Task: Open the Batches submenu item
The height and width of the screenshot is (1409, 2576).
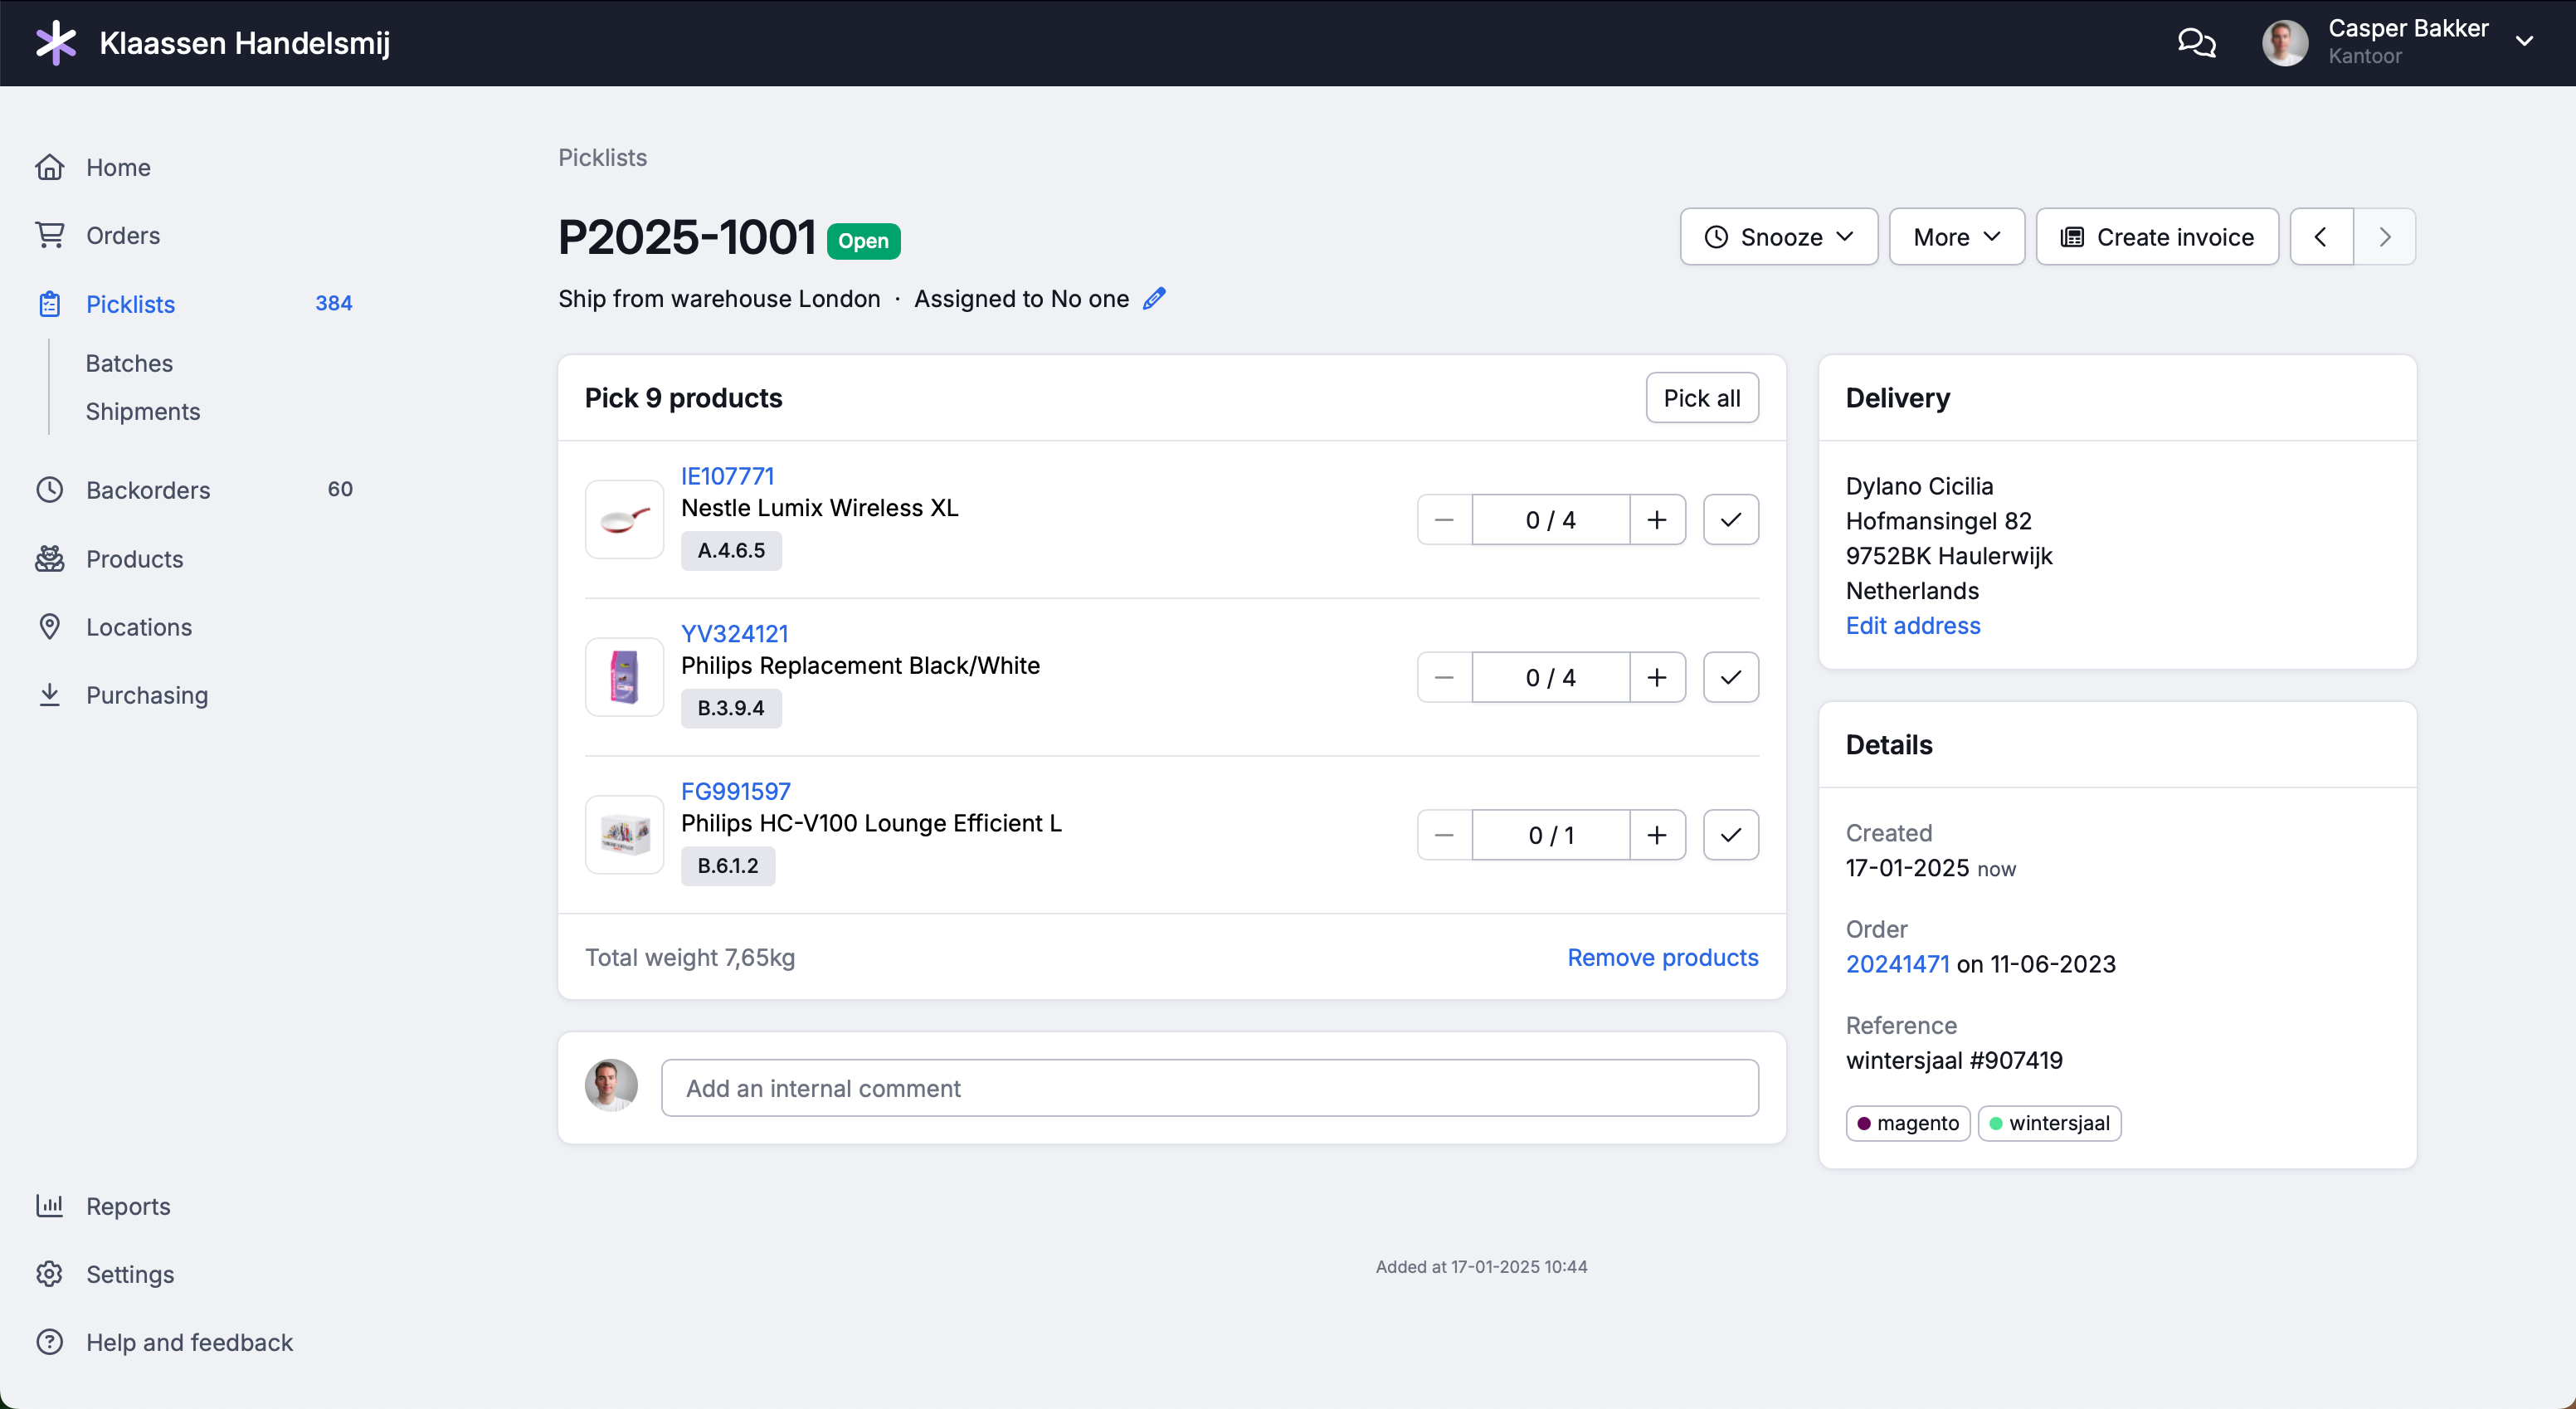Action: point(129,363)
